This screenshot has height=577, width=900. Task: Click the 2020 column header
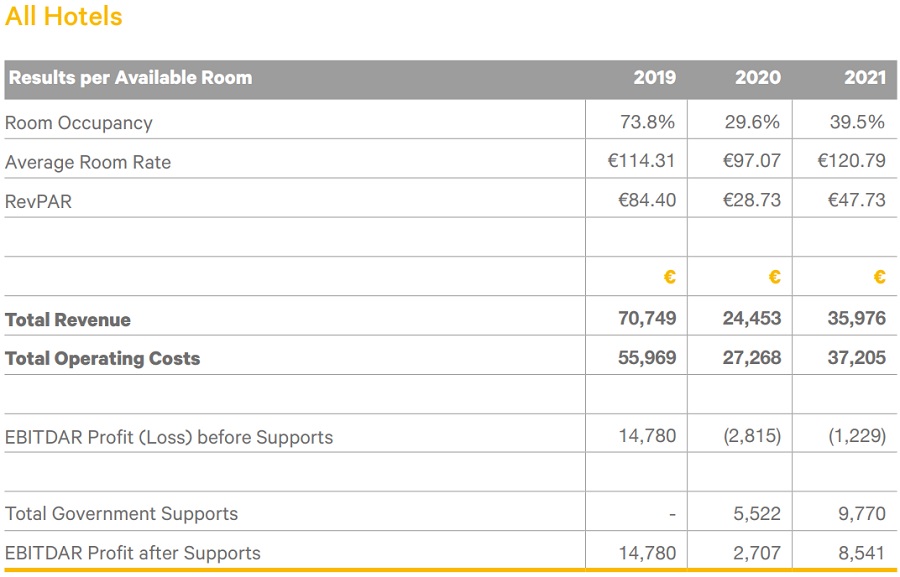click(758, 78)
